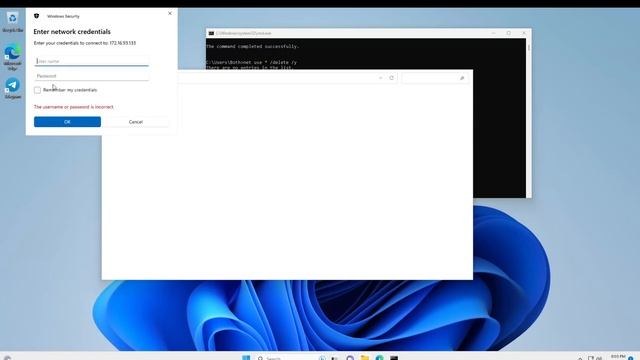Screen dimensions: 640x360
Task: Open File Explorer from the taskbar
Action: click(x=365, y=358)
